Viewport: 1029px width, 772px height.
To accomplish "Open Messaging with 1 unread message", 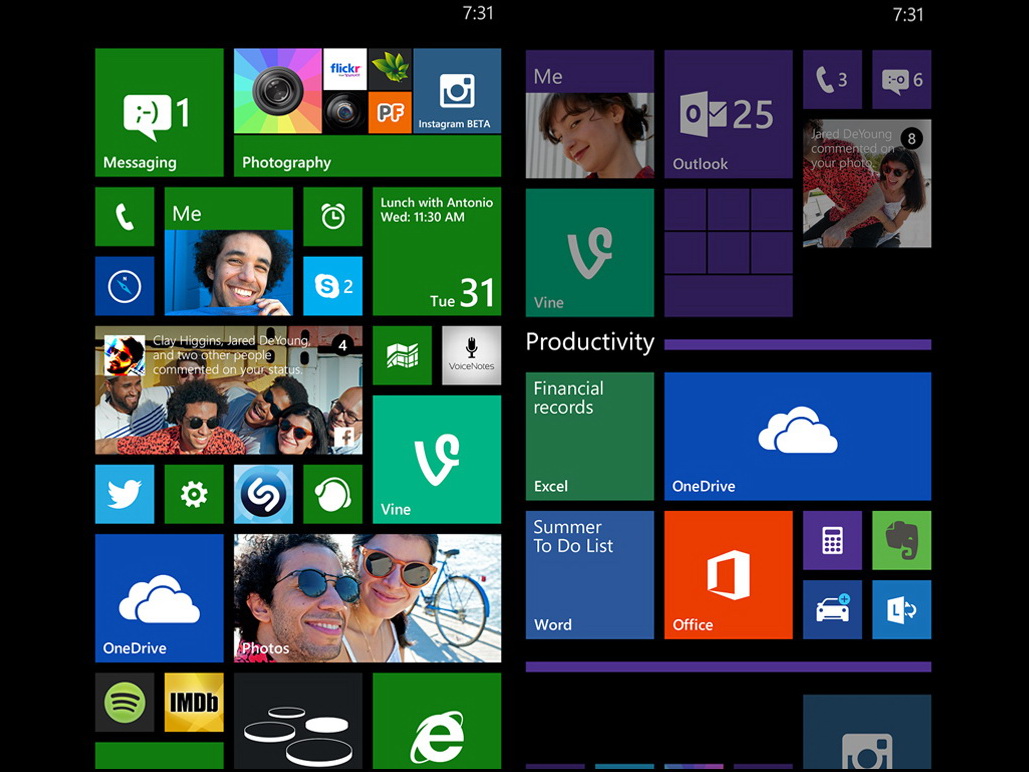I will [158, 112].
